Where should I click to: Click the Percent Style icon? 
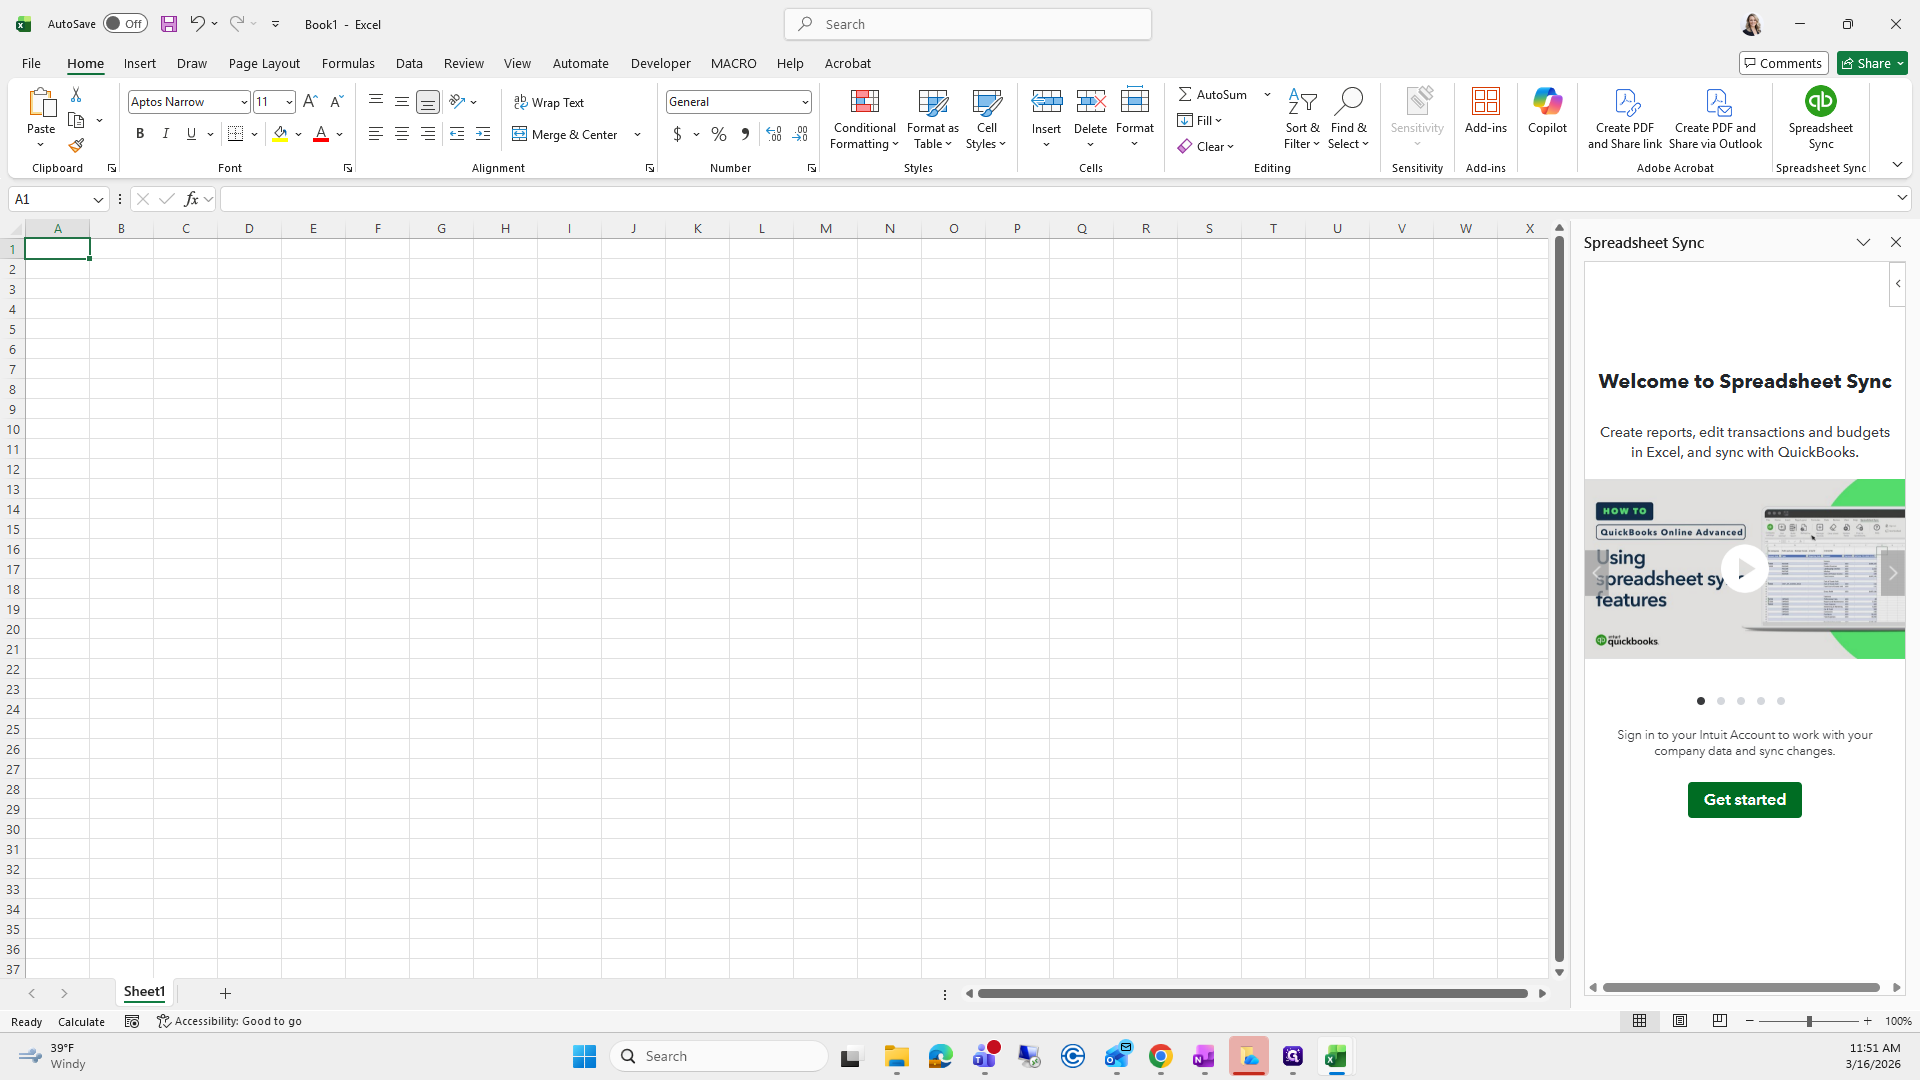click(x=719, y=134)
